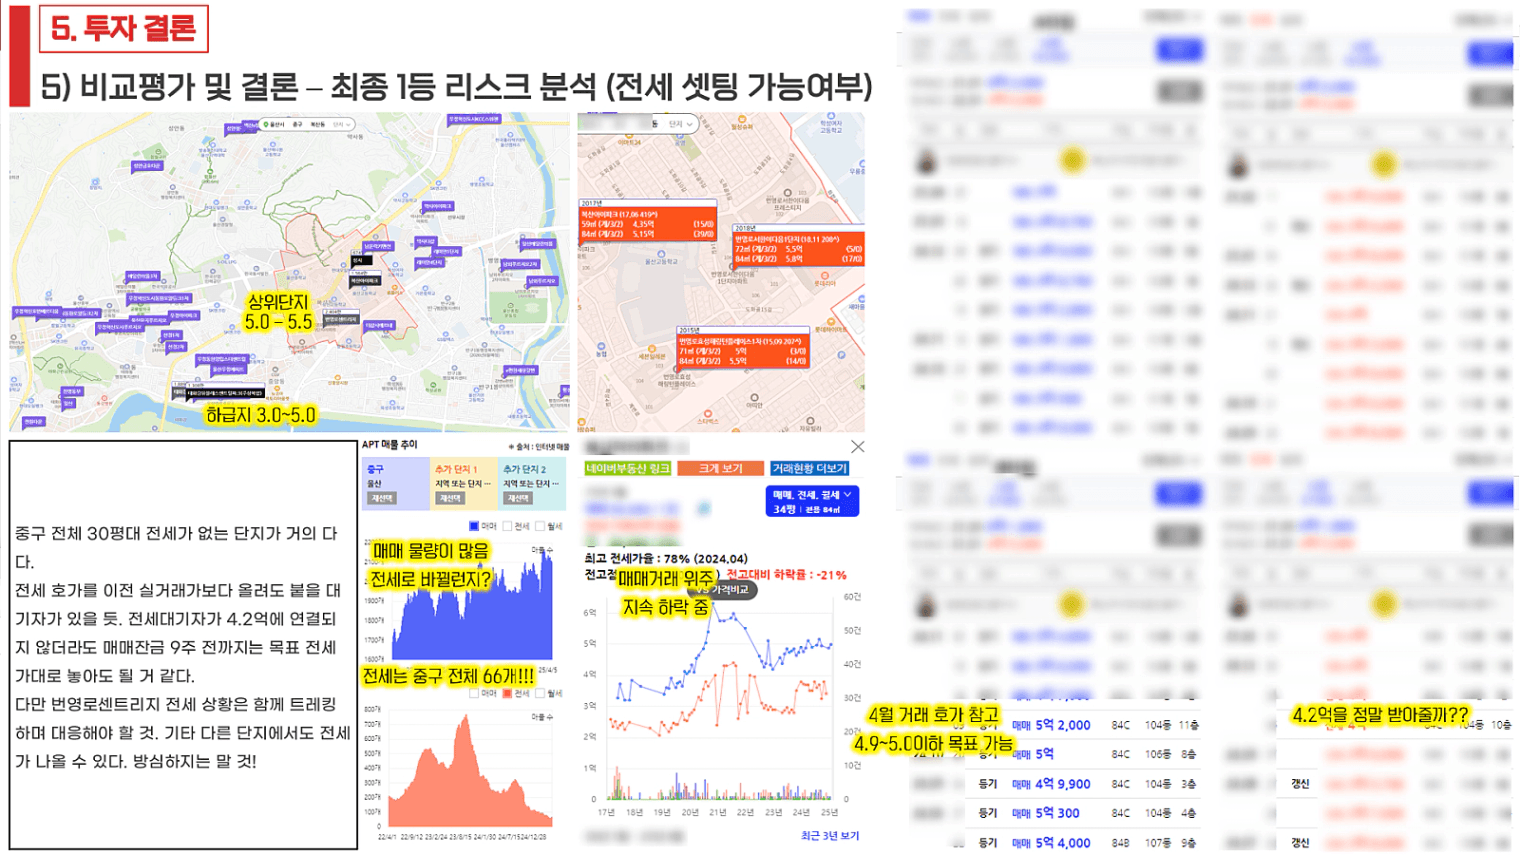Image resolution: width=1520 pixels, height=855 pixels.
Task: Toggle 매매 checkbox above blue listing chart
Action: [474, 526]
